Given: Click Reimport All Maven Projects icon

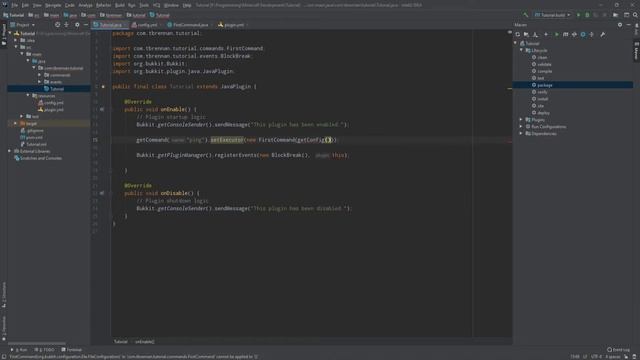Looking at the screenshot, I should click(518, 35).
